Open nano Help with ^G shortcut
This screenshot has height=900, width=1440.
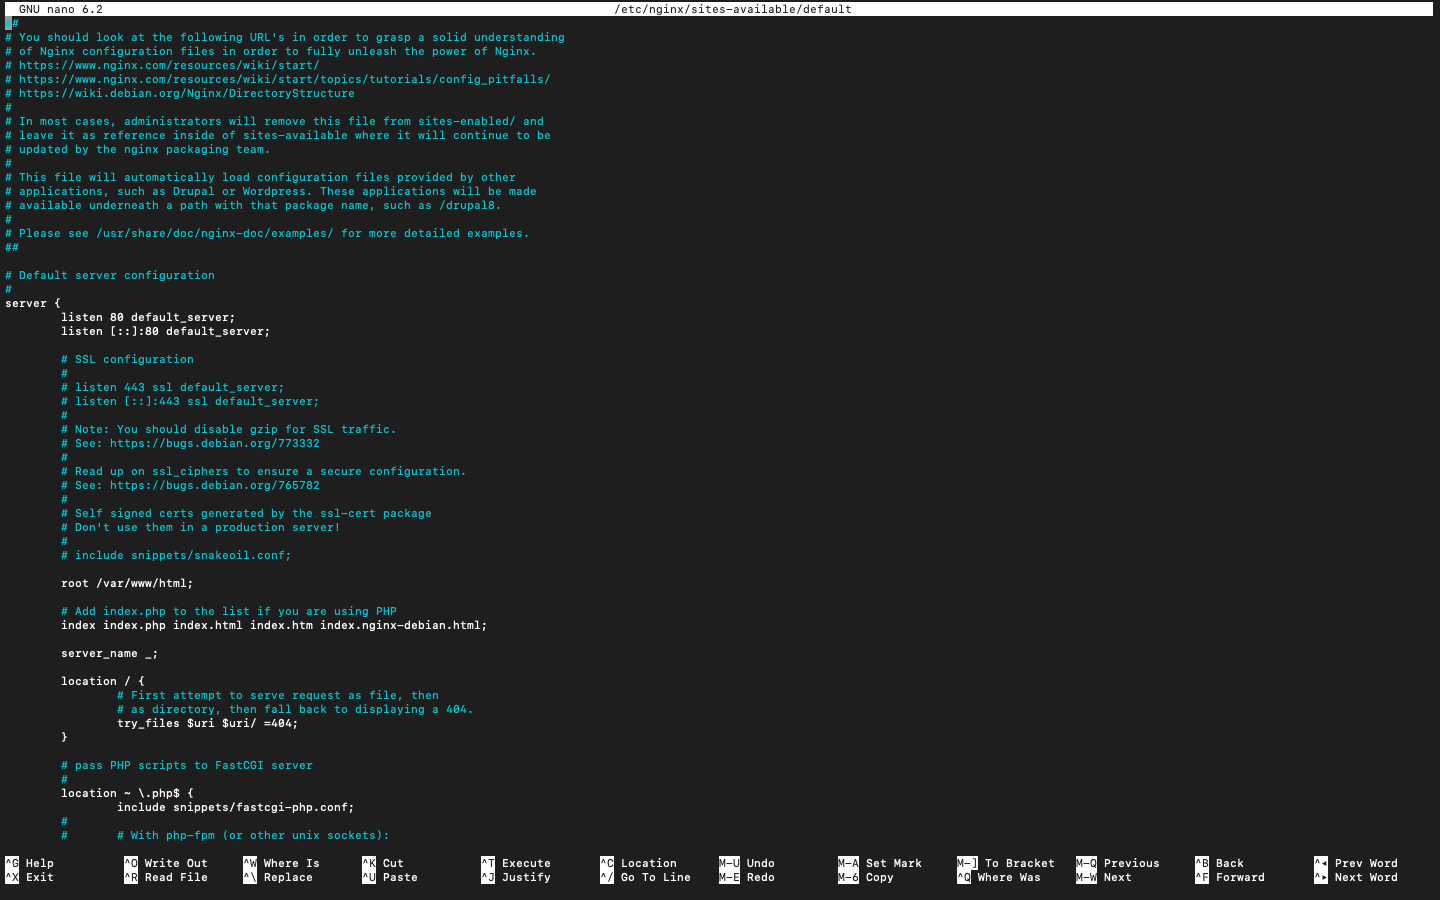point(30,863)
